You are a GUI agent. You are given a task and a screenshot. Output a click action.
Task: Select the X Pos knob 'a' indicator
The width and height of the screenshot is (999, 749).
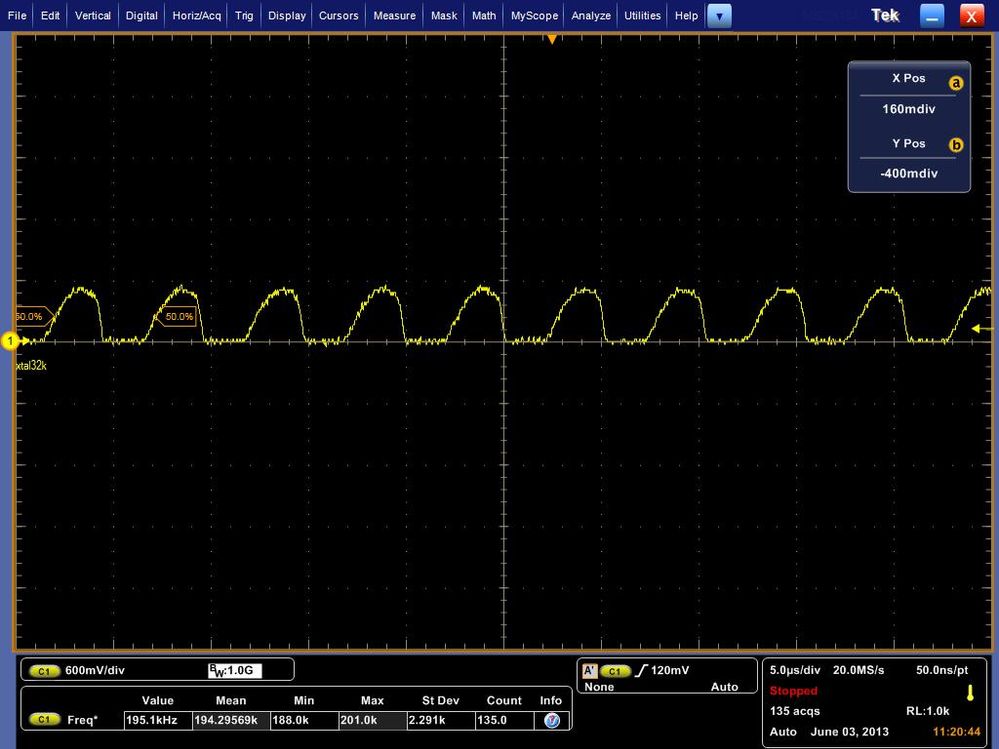point(956,83)
